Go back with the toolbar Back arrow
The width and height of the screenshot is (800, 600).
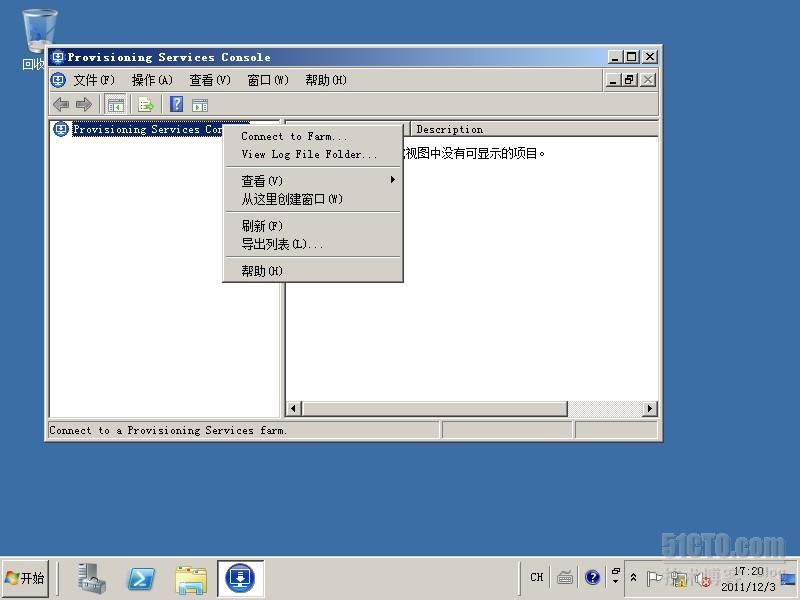61,105
